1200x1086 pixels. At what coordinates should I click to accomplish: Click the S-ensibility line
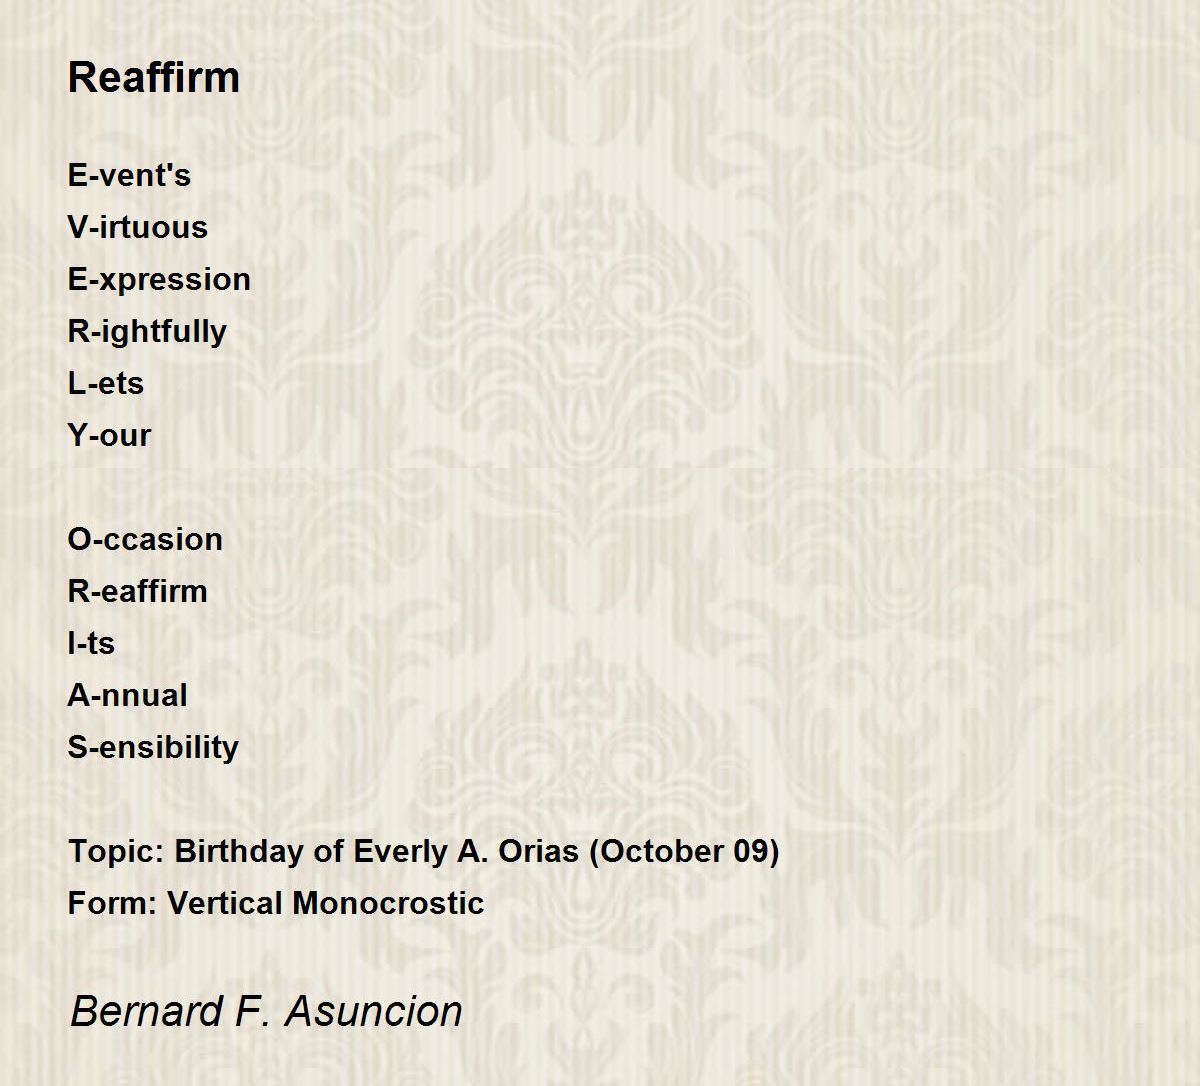click(x=153, y=748)
